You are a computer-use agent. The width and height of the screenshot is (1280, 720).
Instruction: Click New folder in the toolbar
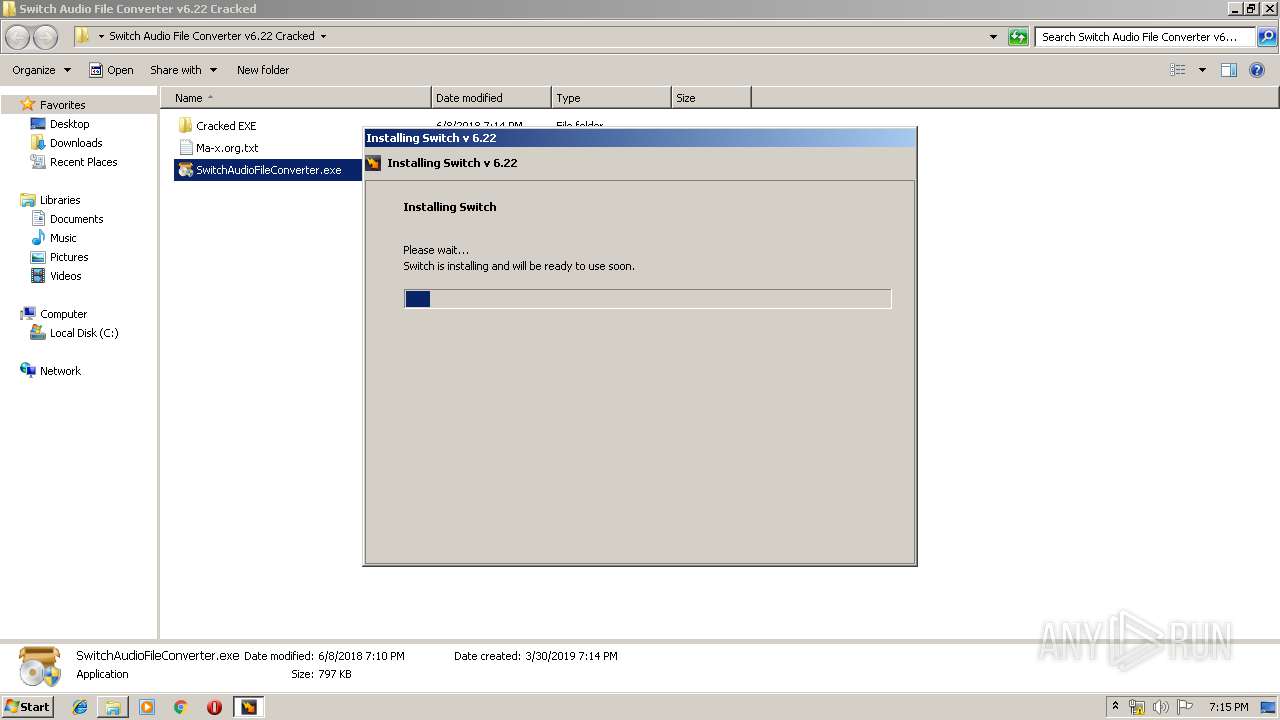click(263, 70)
